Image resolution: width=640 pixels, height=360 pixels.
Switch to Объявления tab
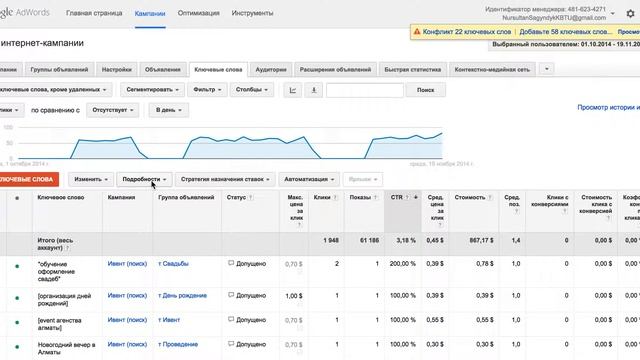(x=162, y=69)
